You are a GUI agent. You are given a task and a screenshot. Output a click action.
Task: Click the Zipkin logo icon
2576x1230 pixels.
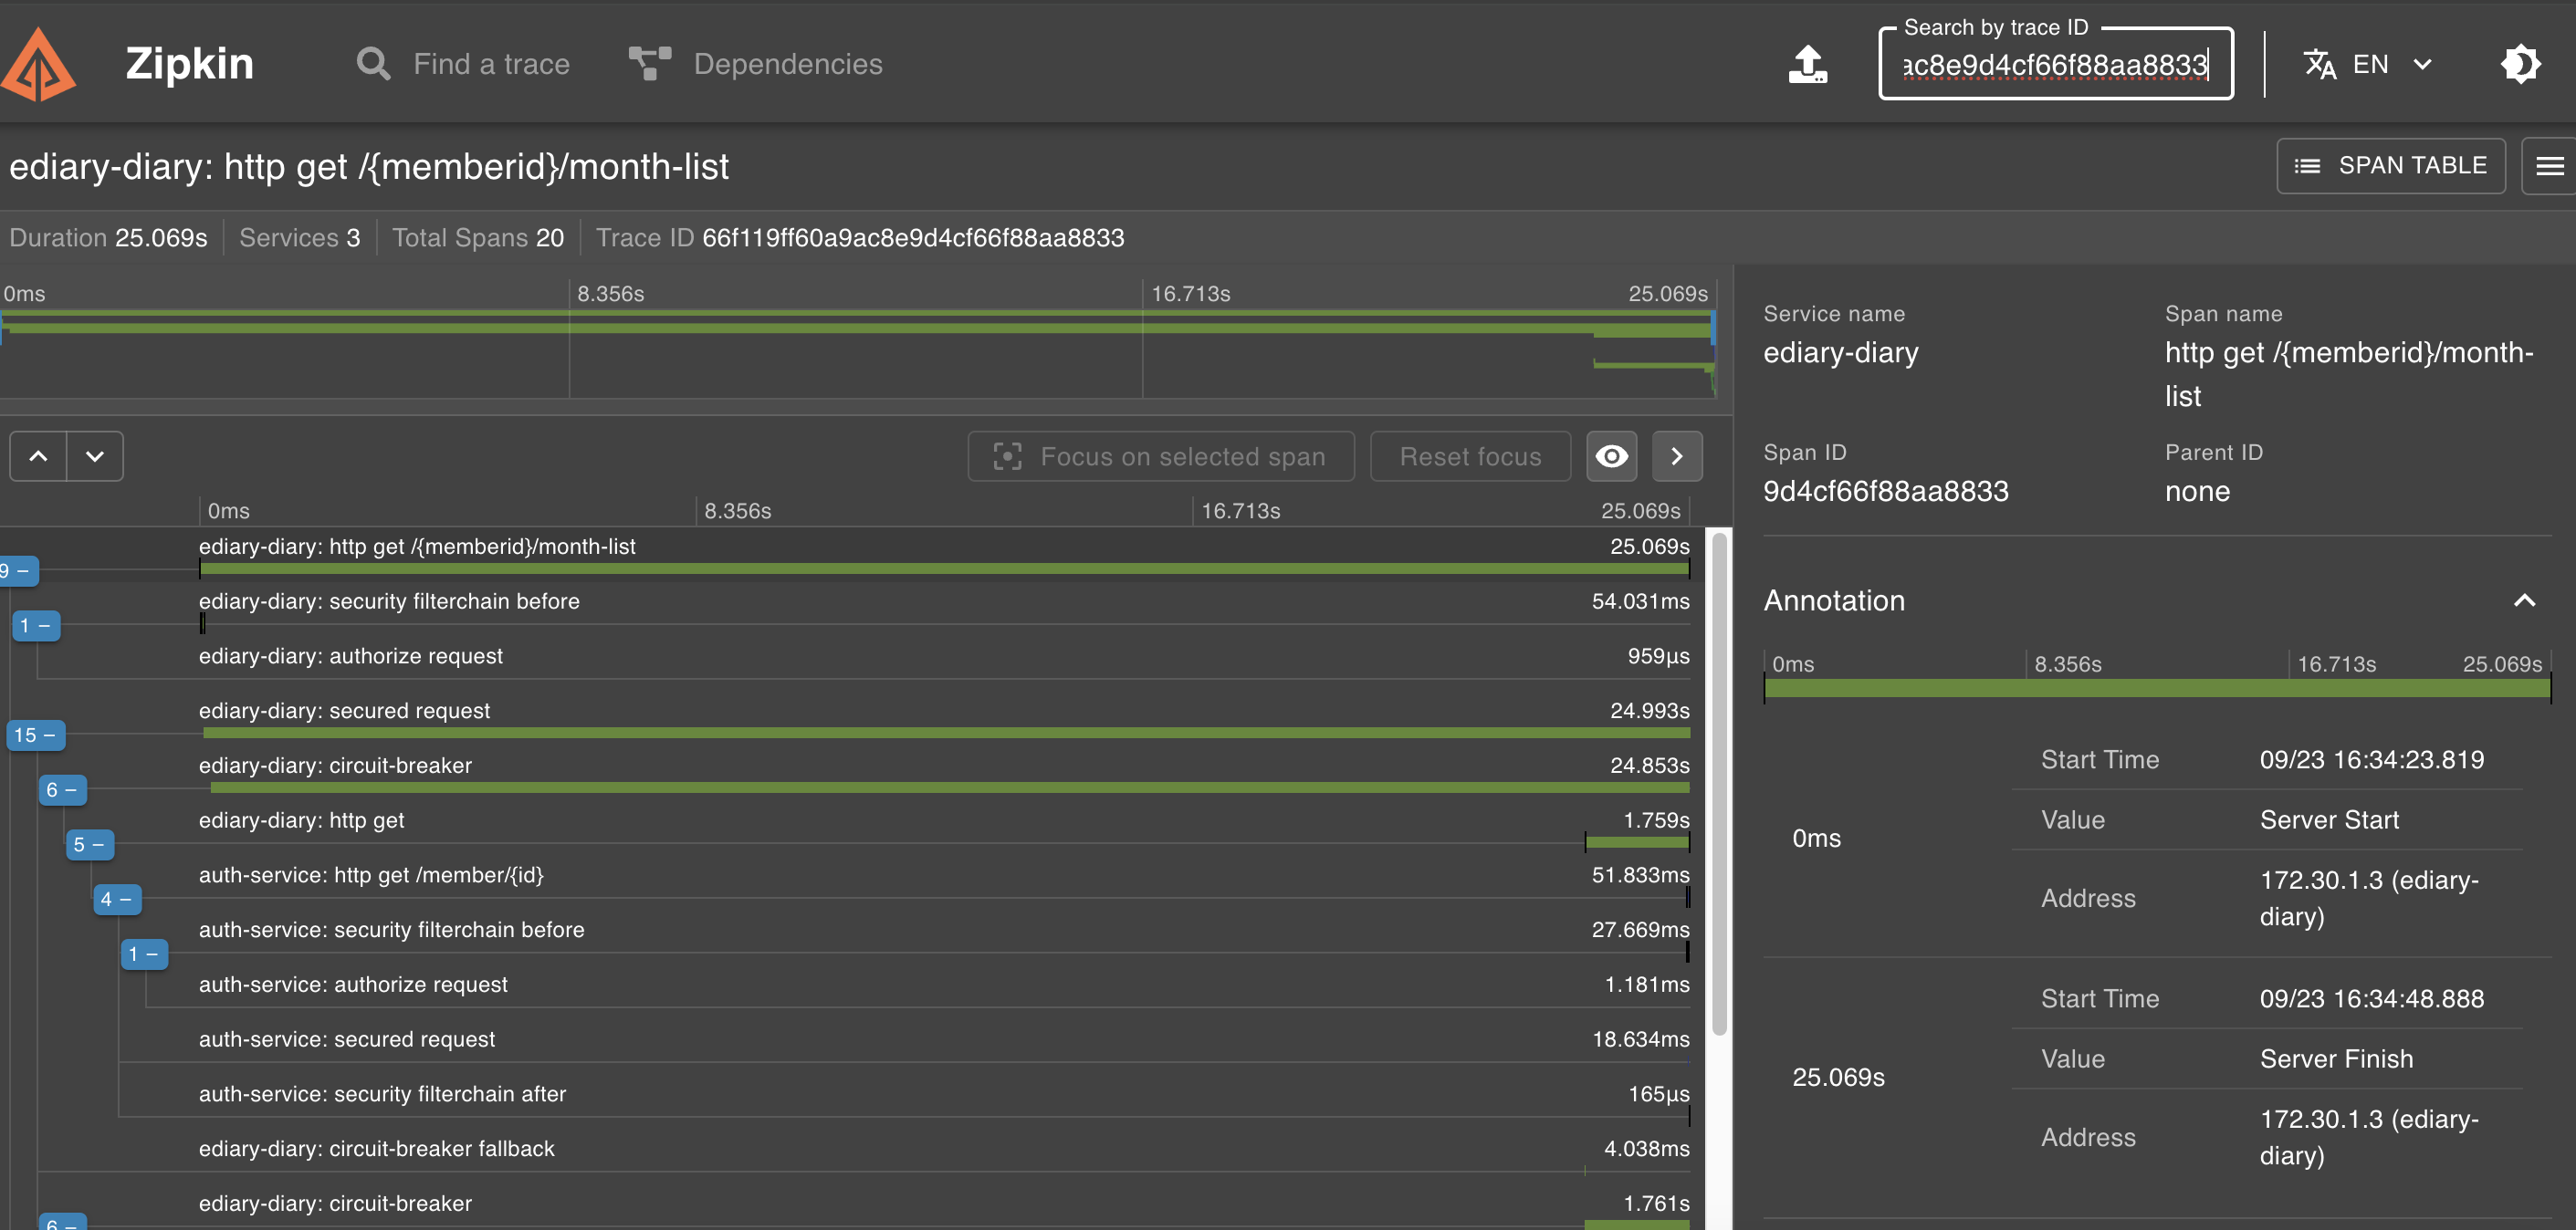click(x=38, y=64)
